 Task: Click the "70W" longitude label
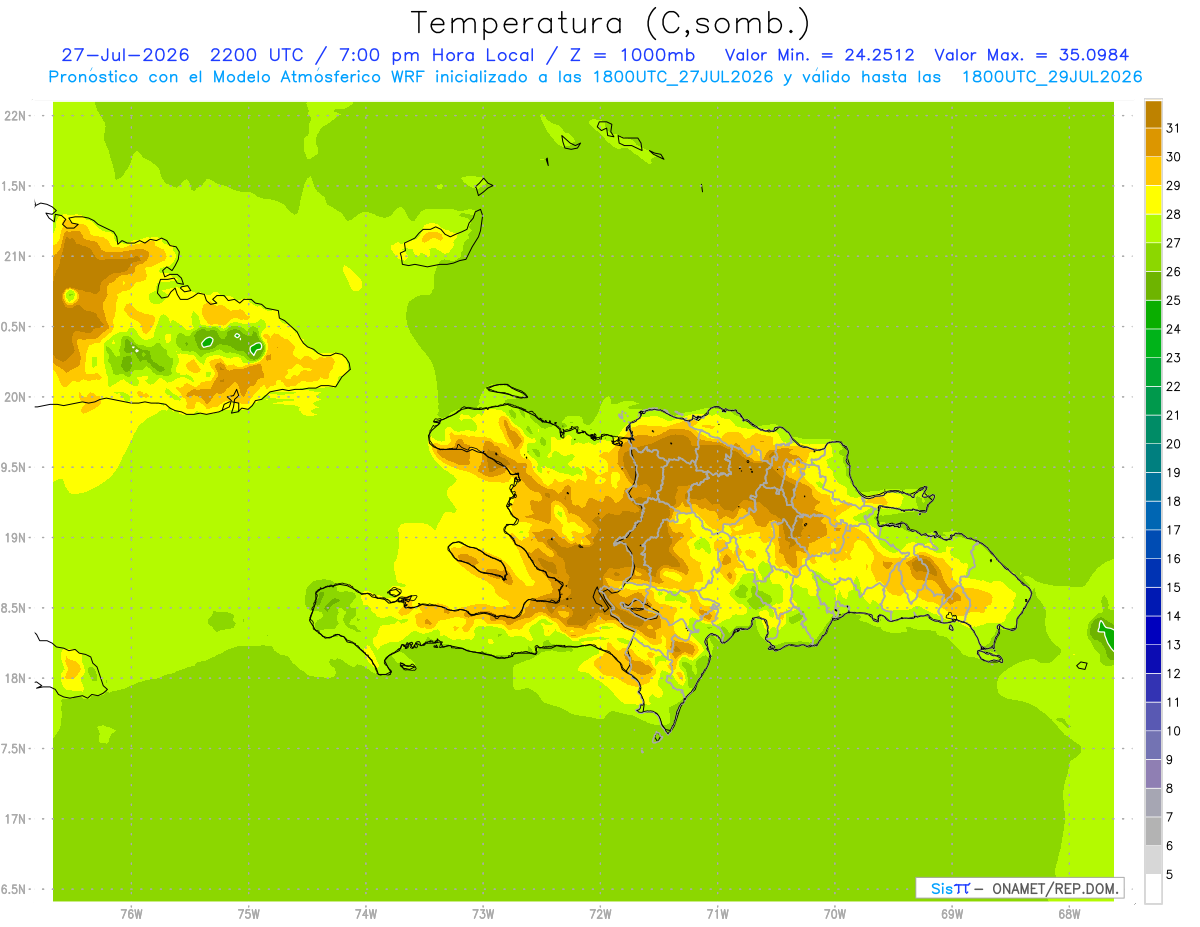point(835,913)
